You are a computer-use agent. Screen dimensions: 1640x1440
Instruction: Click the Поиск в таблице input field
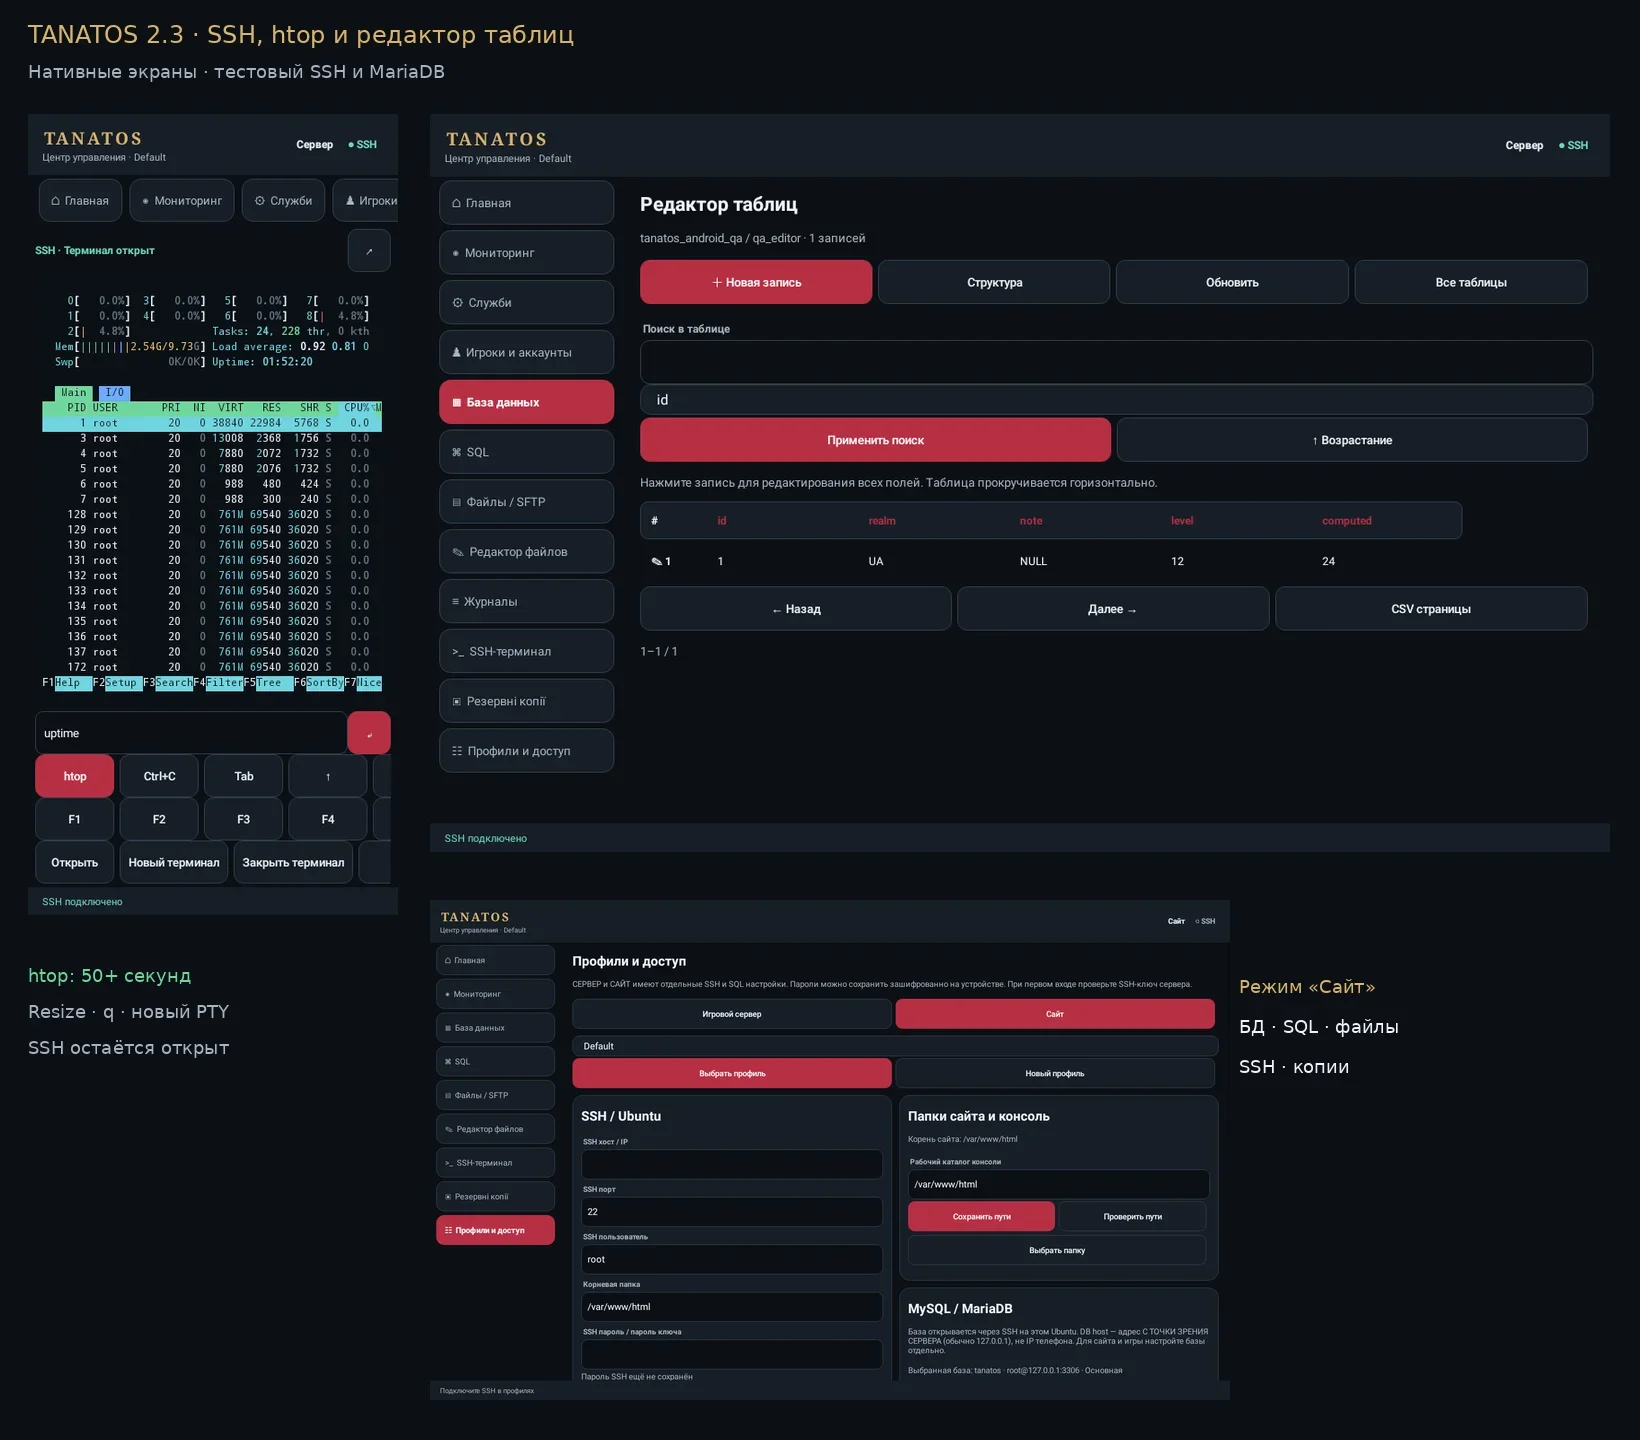coord(1116,362)
